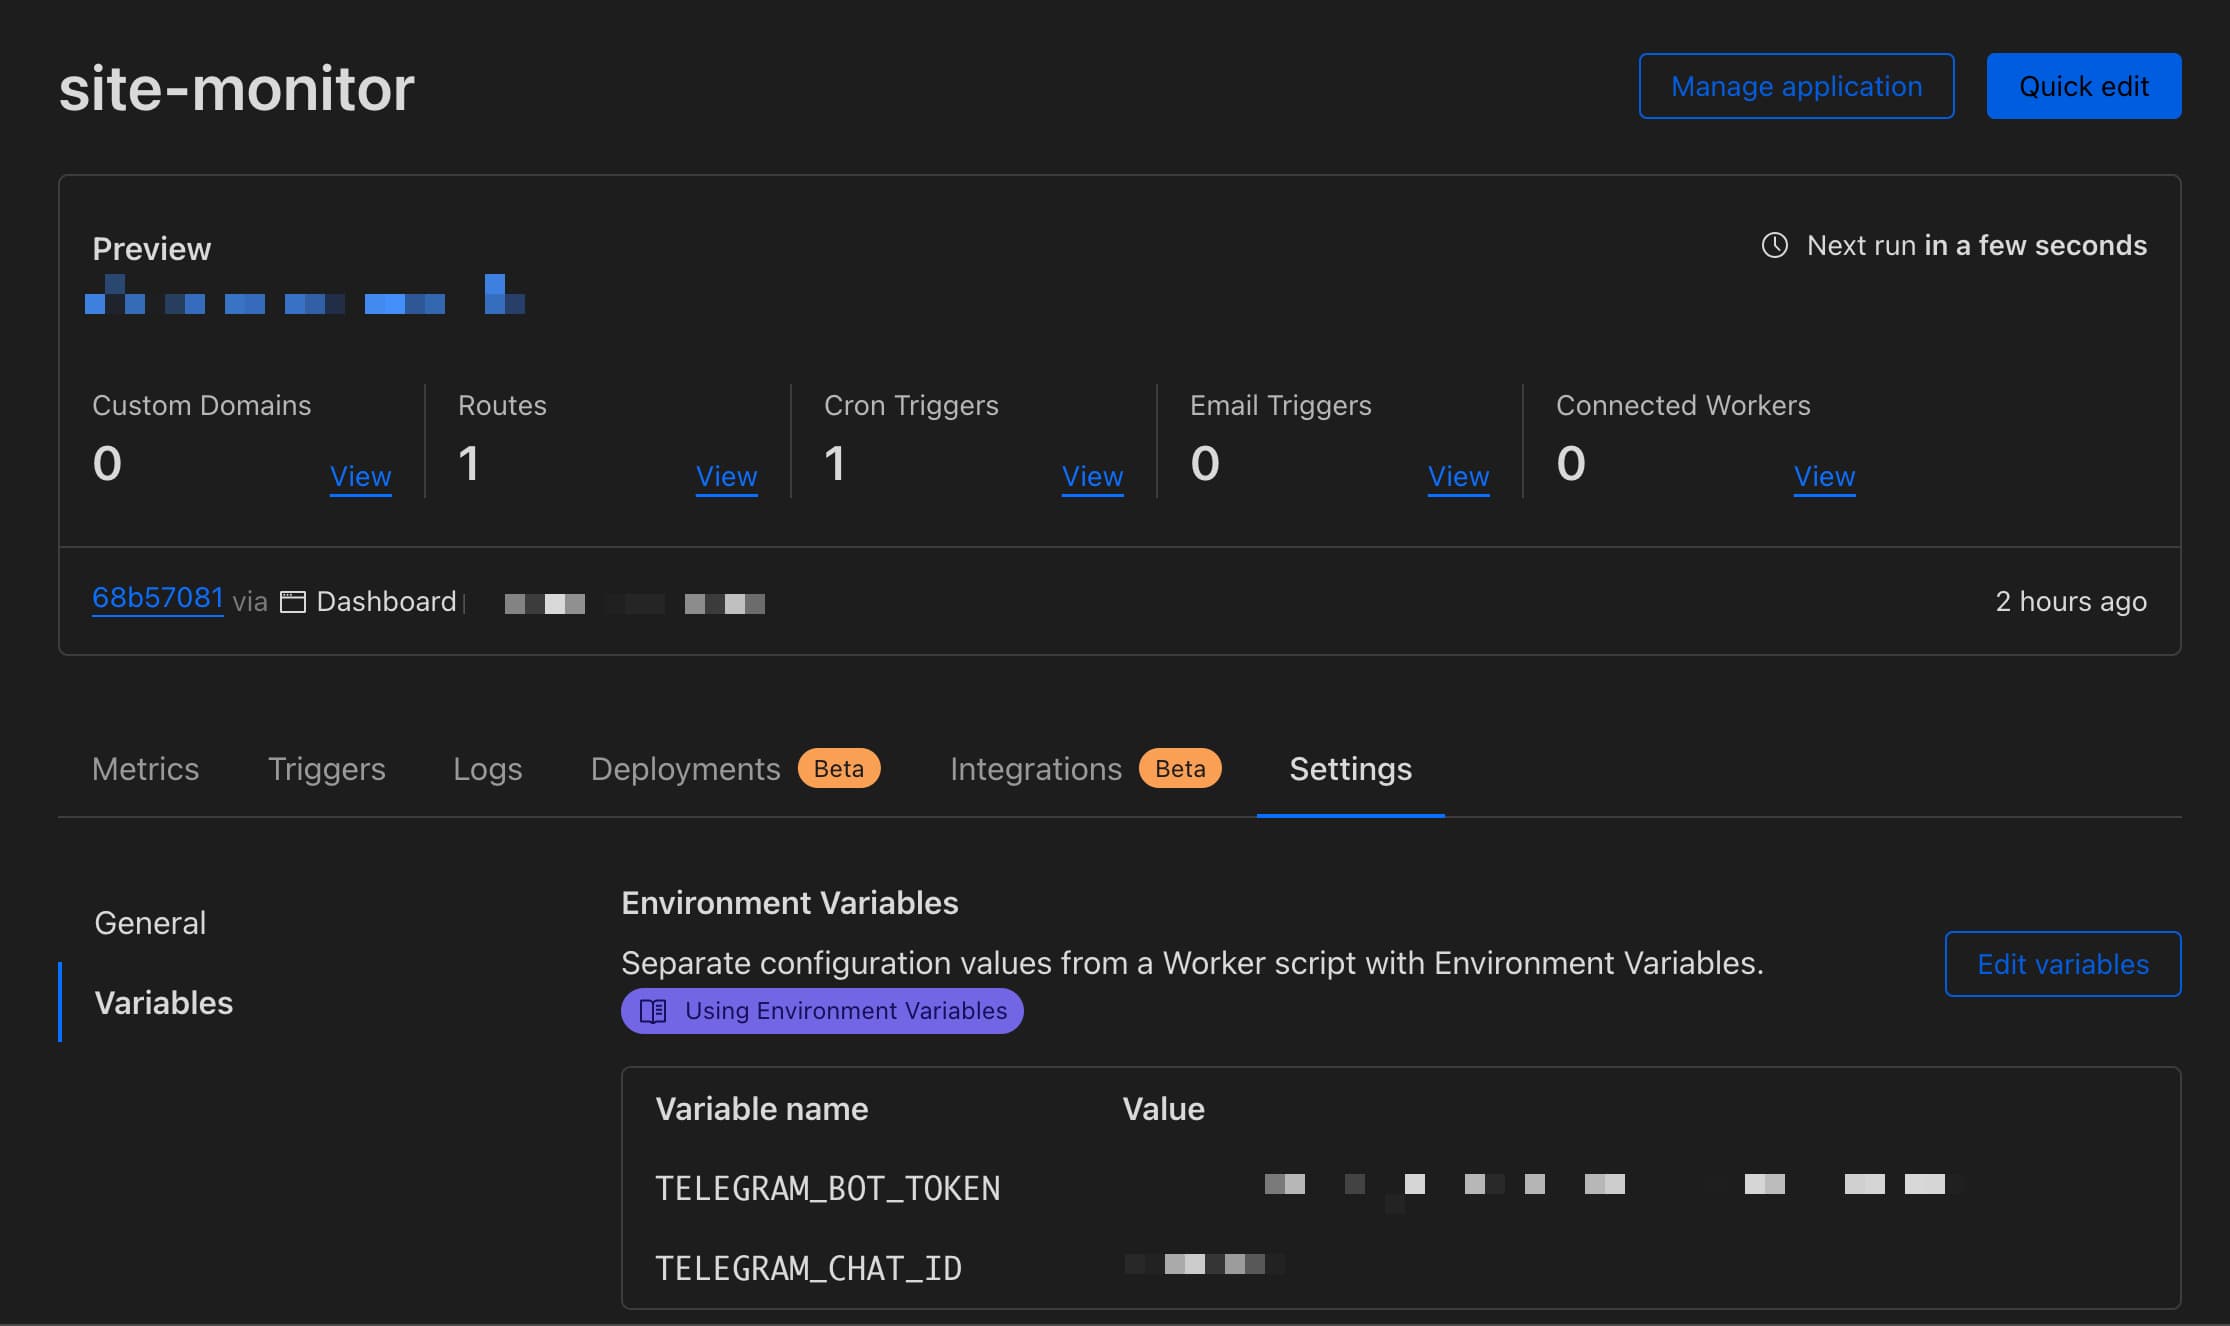Viewport: 2230px width, 1326px height.
Task: View the Routes configuration
Action: (x=726, y=476)
